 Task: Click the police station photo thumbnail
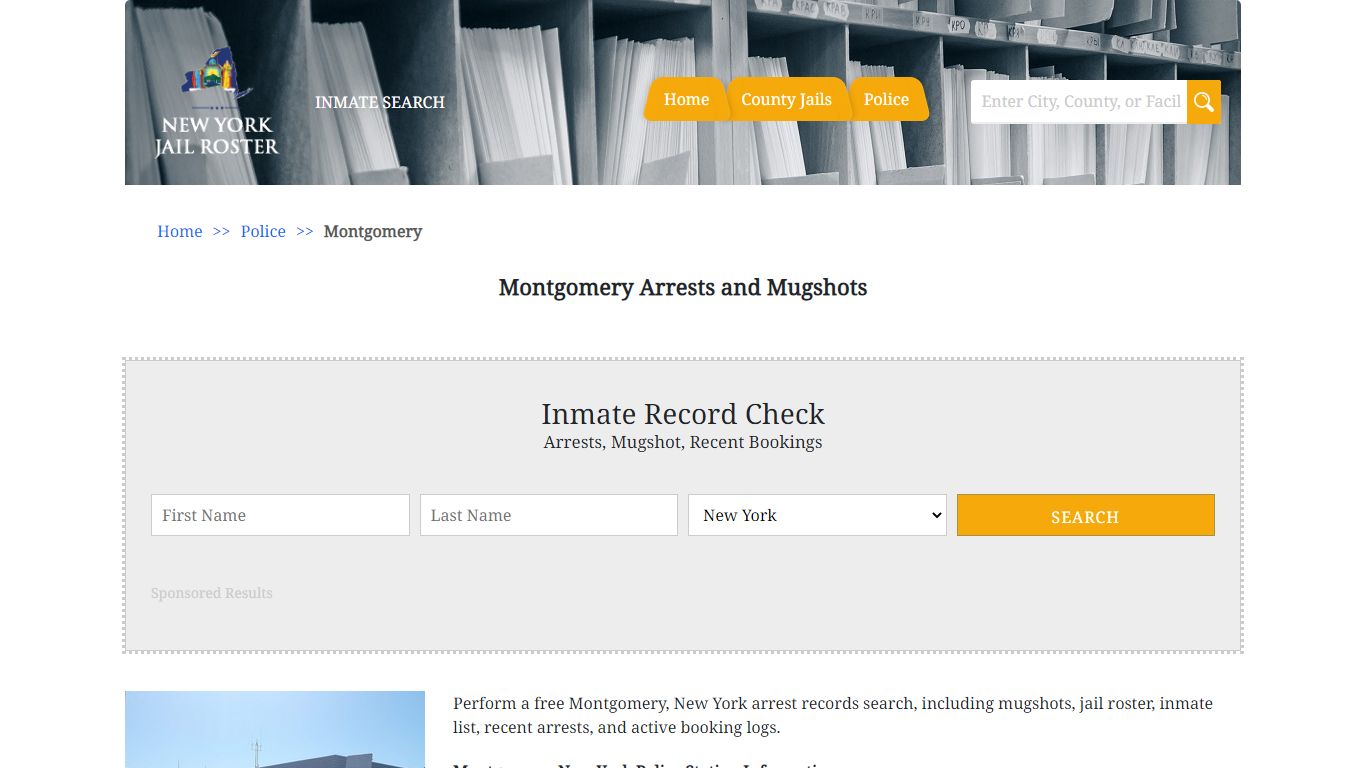pyautogui.click(x=275, y=729)
